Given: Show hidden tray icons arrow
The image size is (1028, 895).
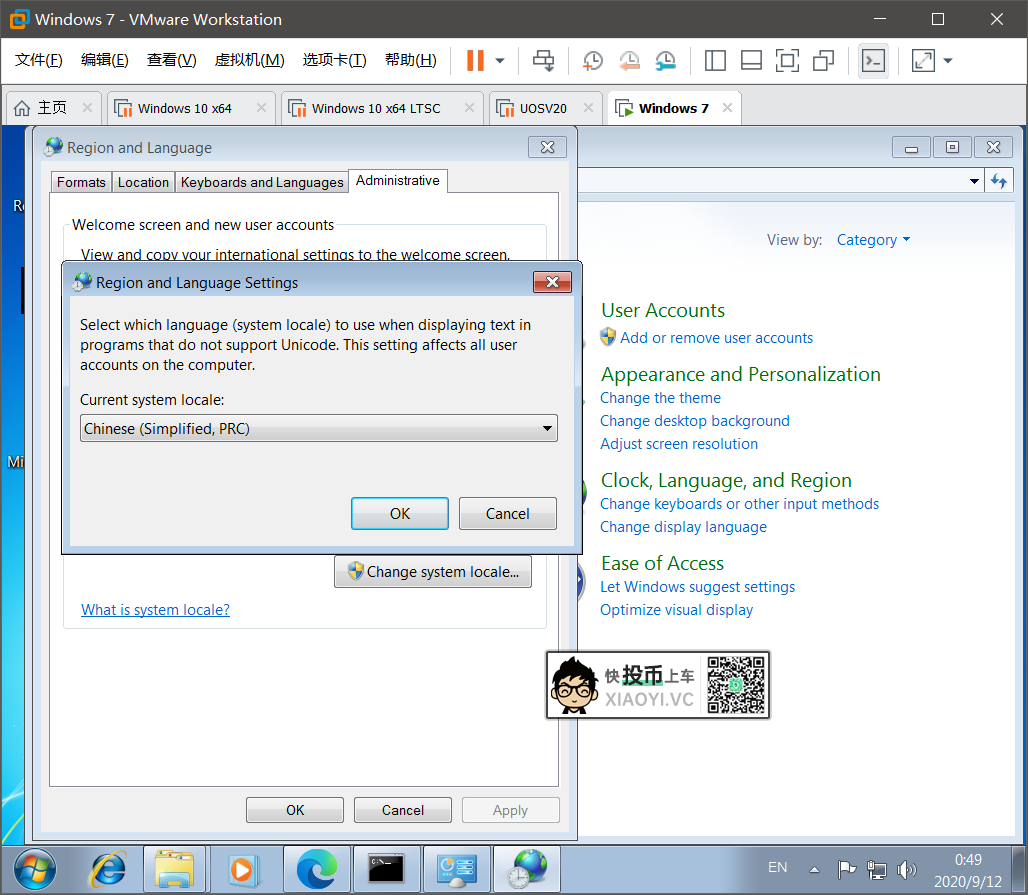Looking at the screenshot, I should coord(814,869).
